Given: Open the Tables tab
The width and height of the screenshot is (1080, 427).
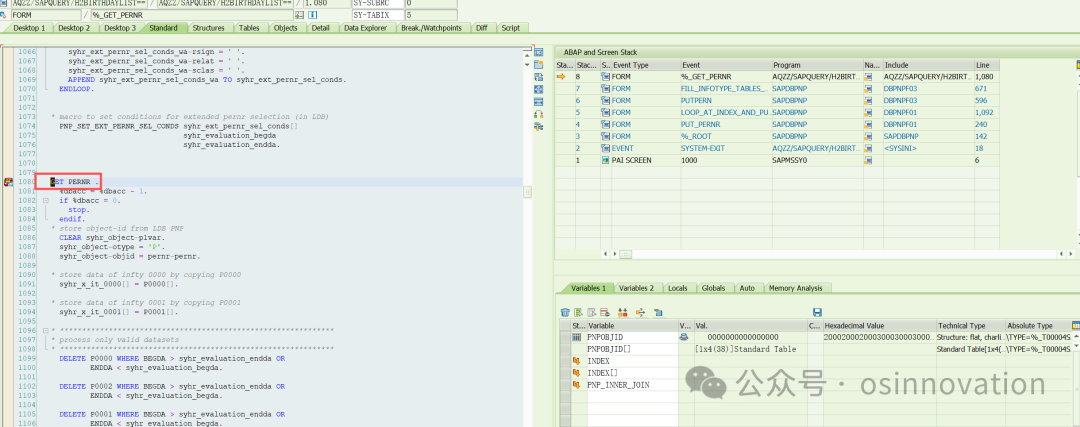Looking at the screenshot, I should [249, 28].
